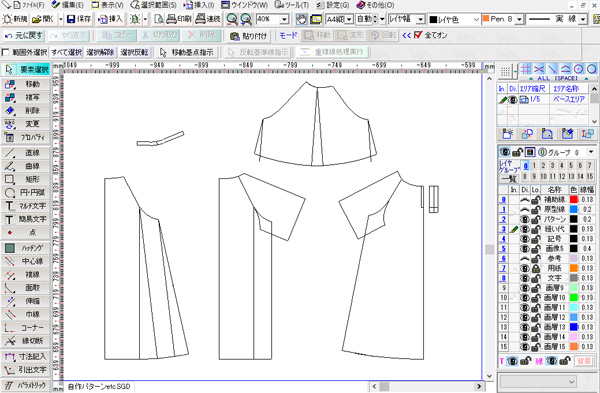Open the 設定(G) menu
Image resolution: width=600 pixels, height=393 pixels.
pyautogui.click(x=333, y=5)
